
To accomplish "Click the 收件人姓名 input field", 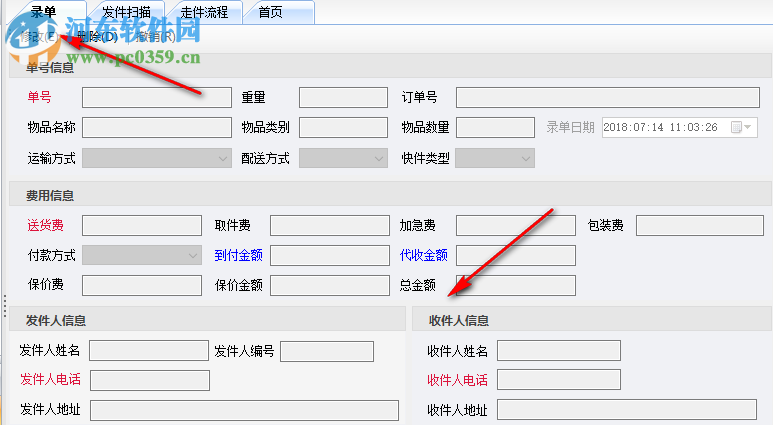I will [x=559, y=351].
